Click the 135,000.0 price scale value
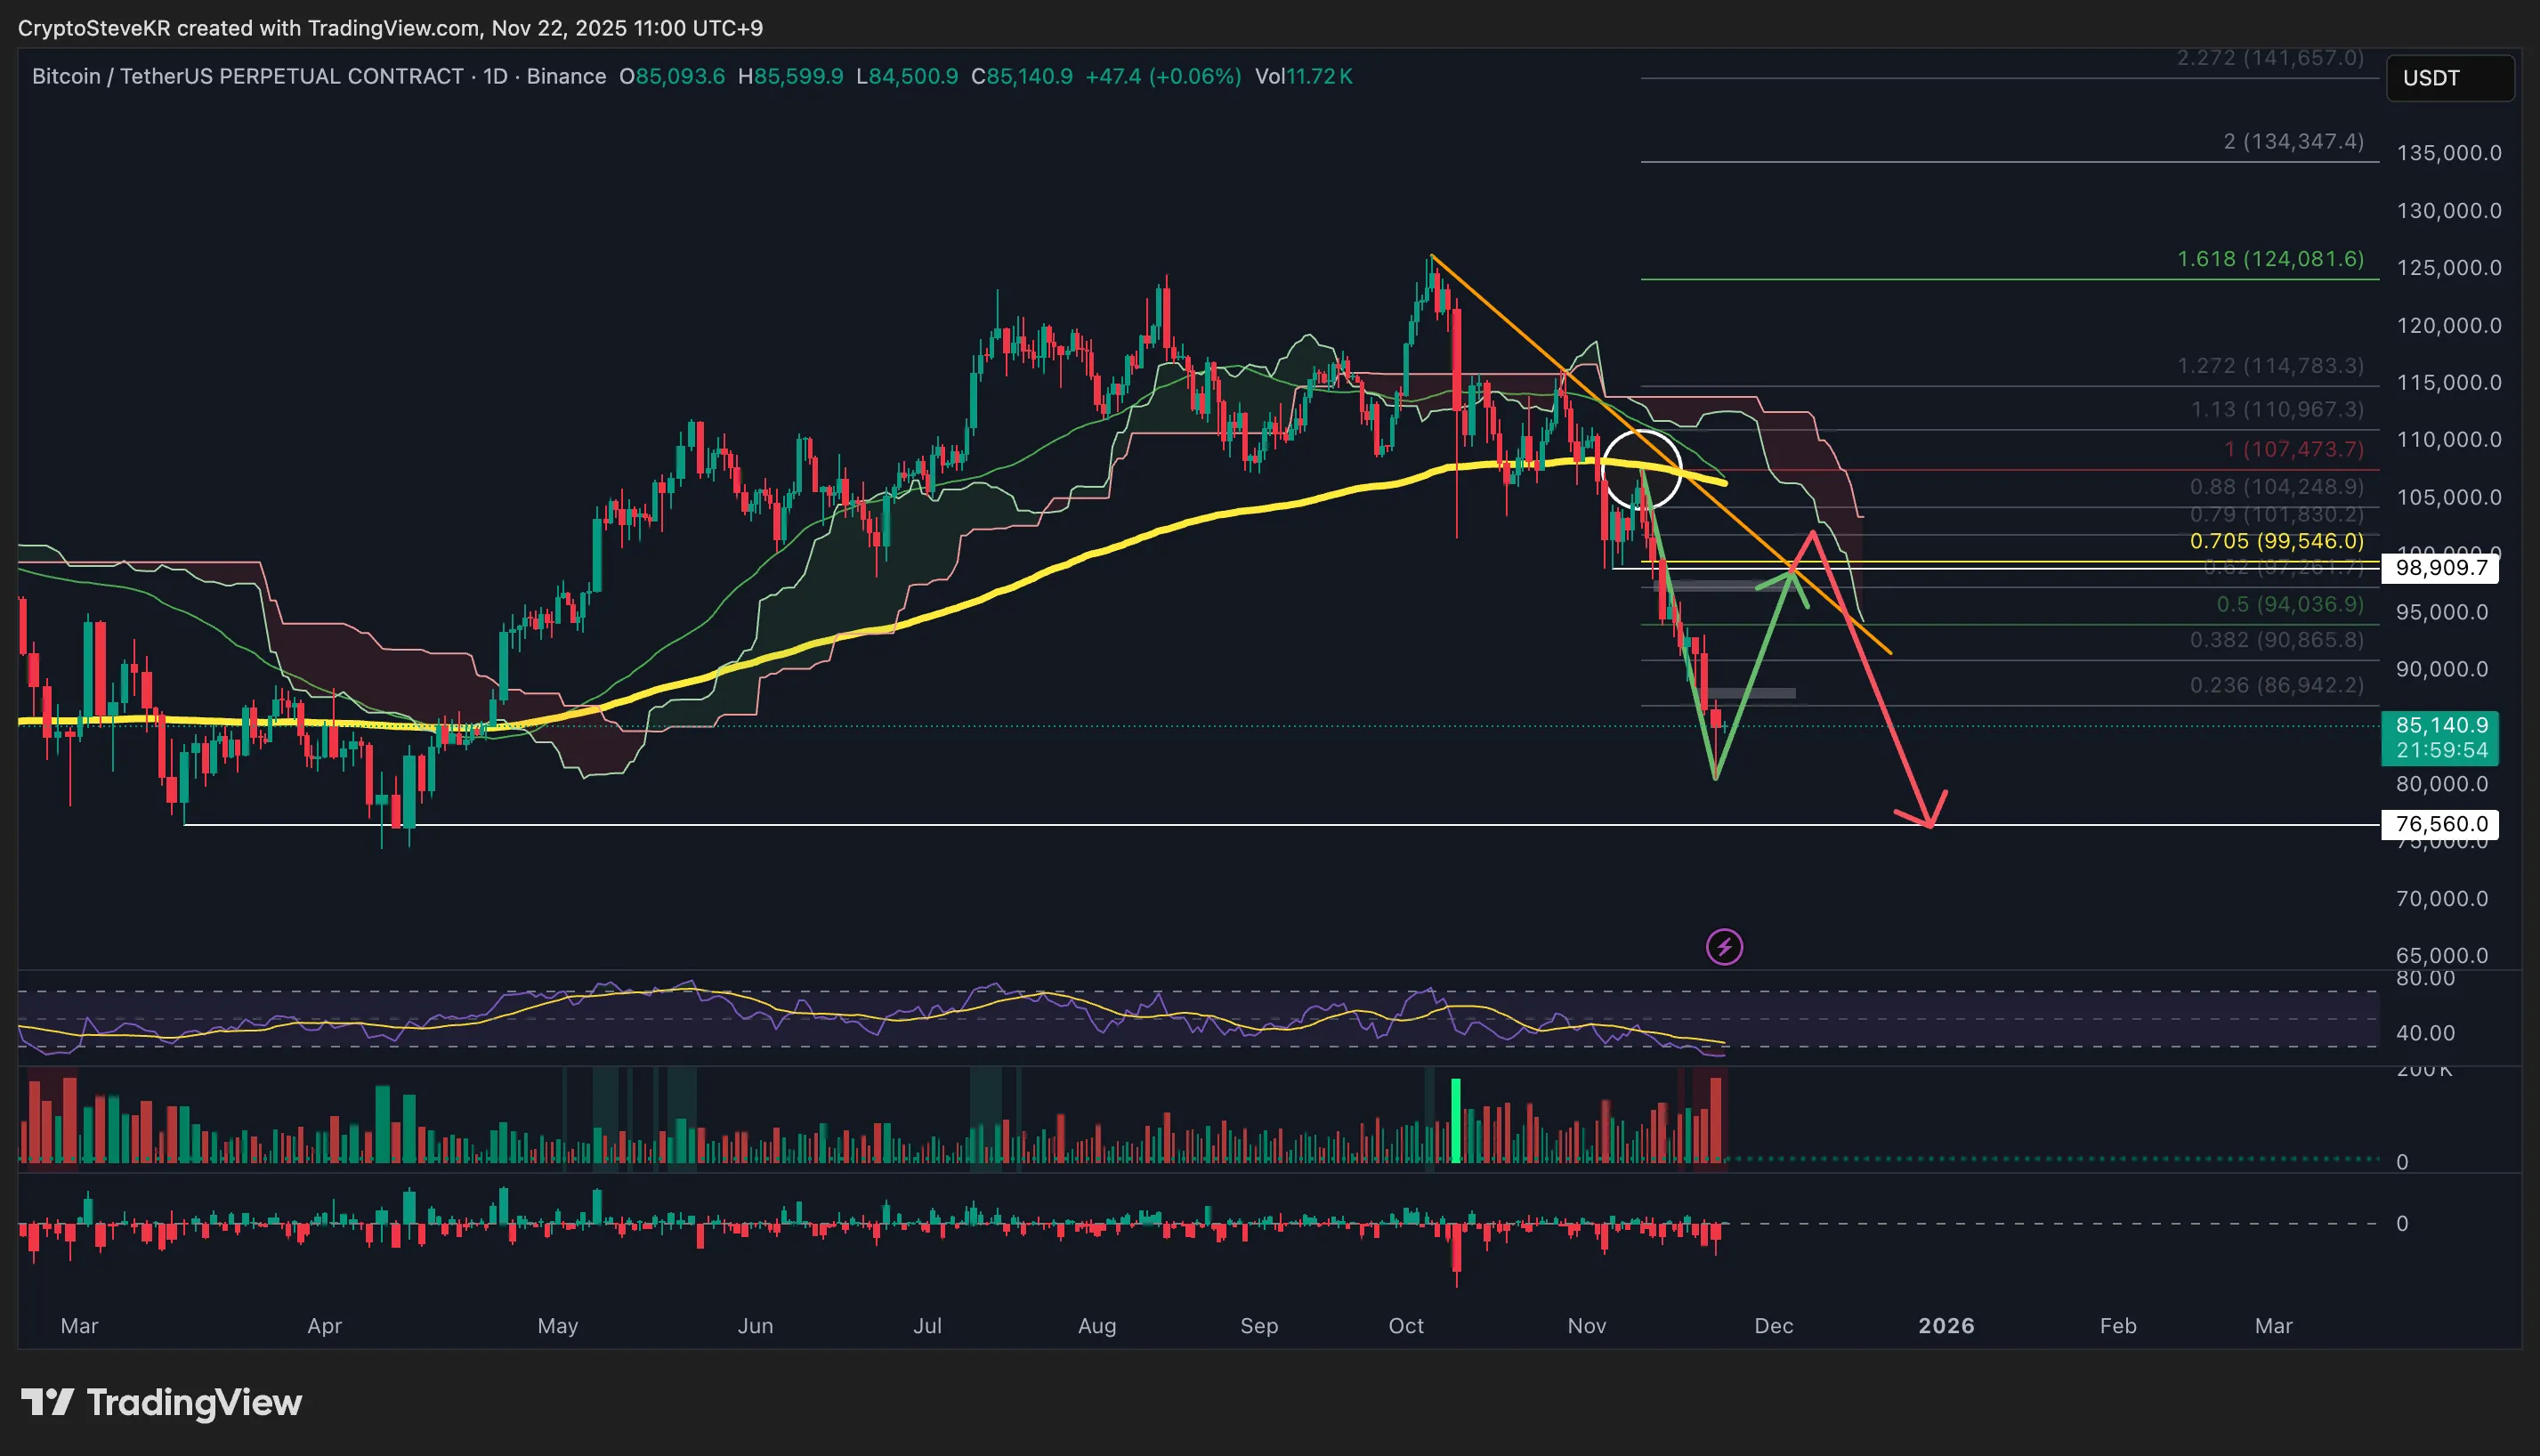The image size is (2540, 1456). pyautogui.click(x=2448, y=153)
